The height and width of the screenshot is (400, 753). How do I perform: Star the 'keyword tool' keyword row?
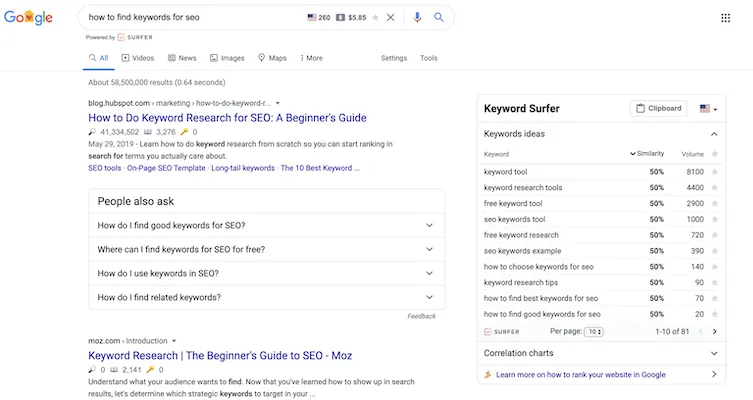[x=715, y=172]
